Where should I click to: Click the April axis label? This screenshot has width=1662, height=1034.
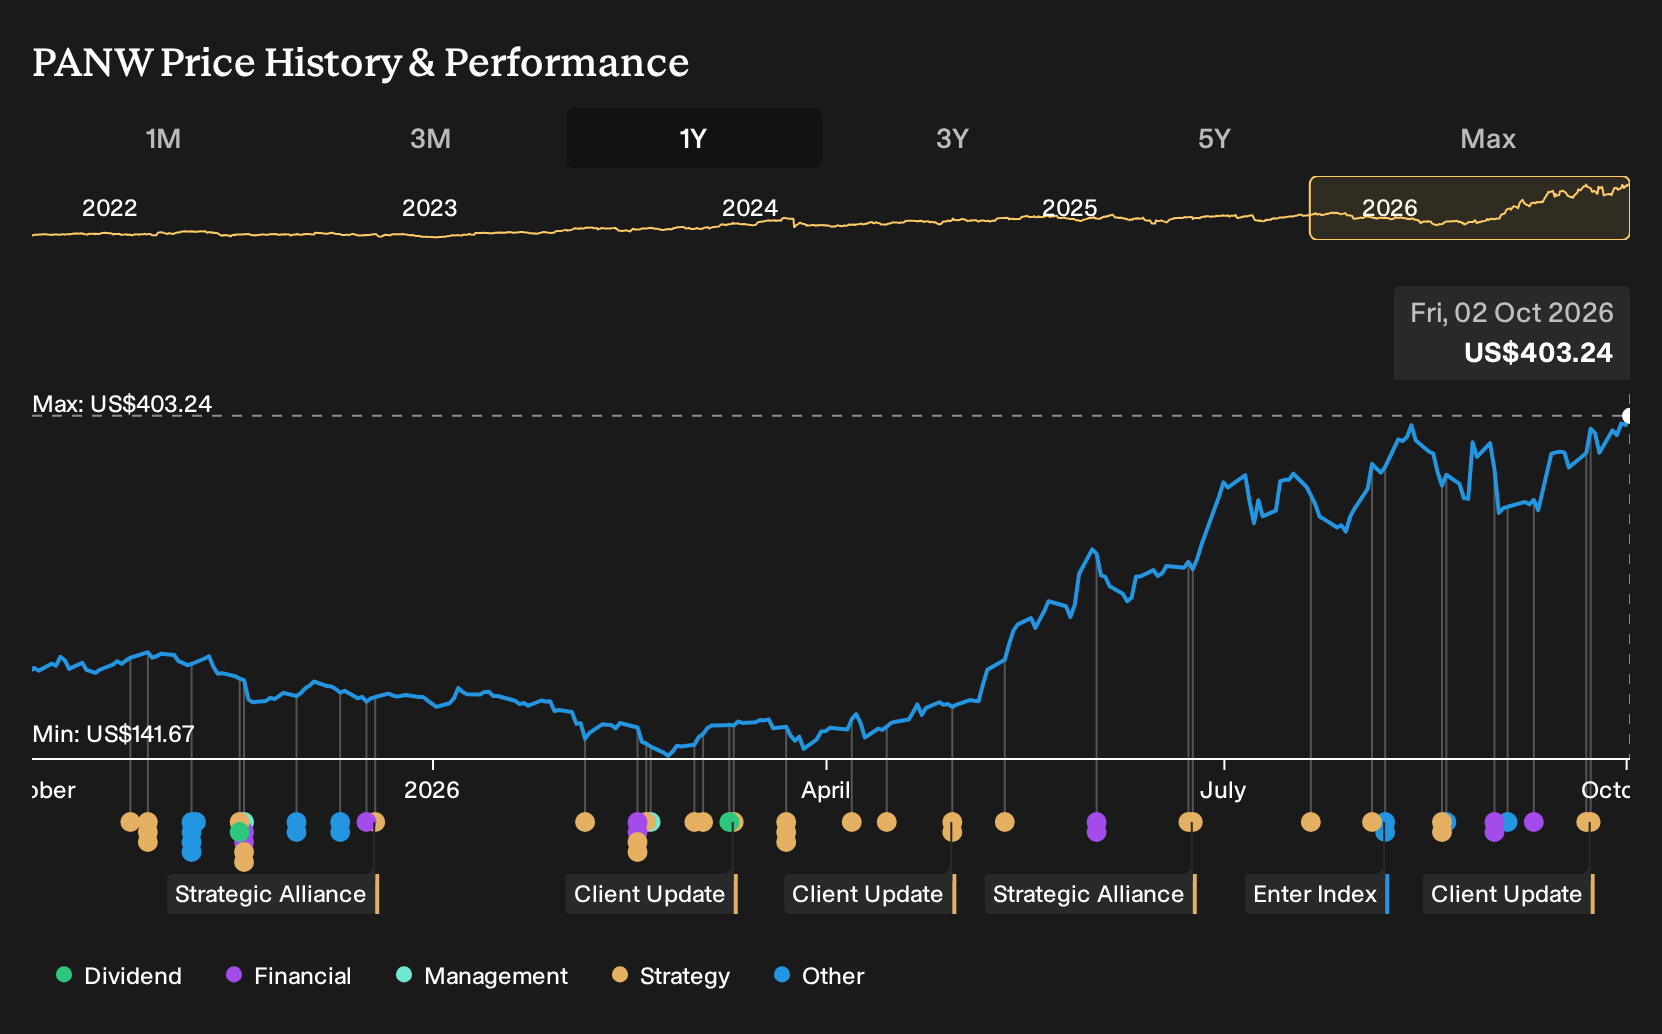(x=826, y=790)
